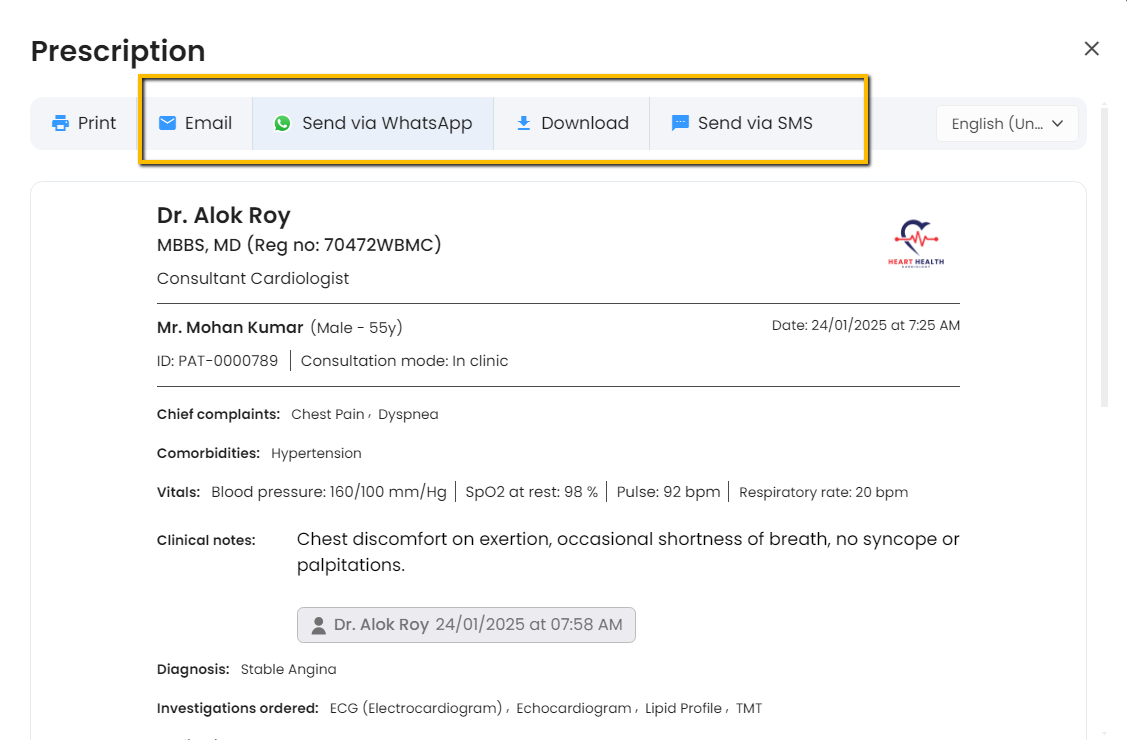
Task: Click the Dr. Alok Roy signature stamp
Action: coord(466,625)
